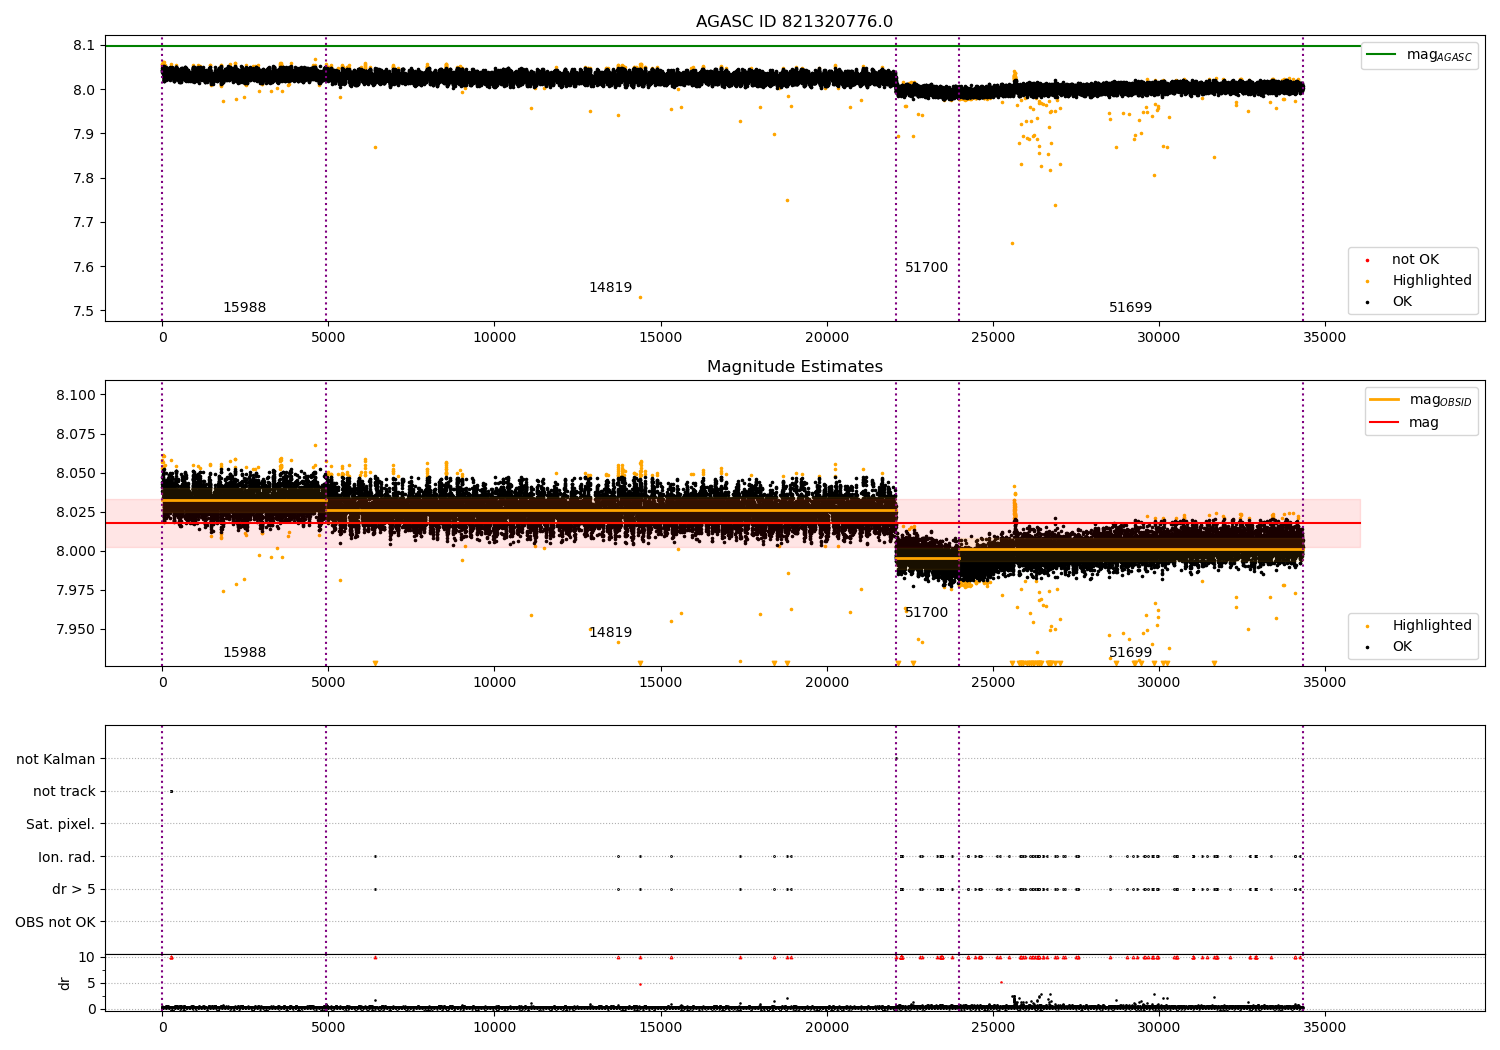This screenshot has height=1050, width=1500.
Task: Click the 8.1 y-axis tick of the top plot
Action: (x=83, y=46)
